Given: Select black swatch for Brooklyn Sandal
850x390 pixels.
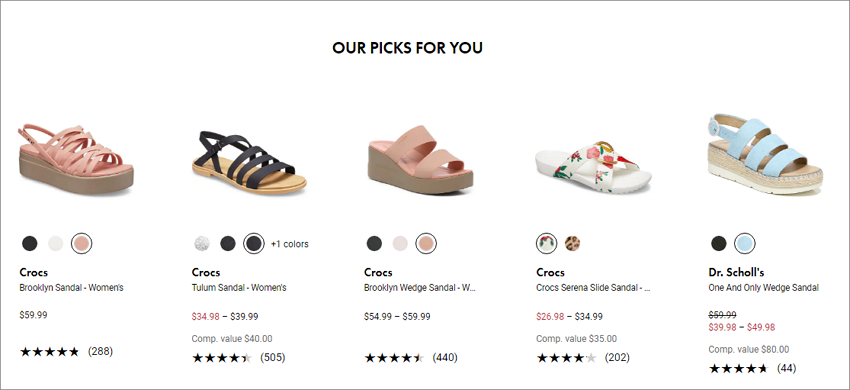Looking at the screenshot, I should pos(30,244).
